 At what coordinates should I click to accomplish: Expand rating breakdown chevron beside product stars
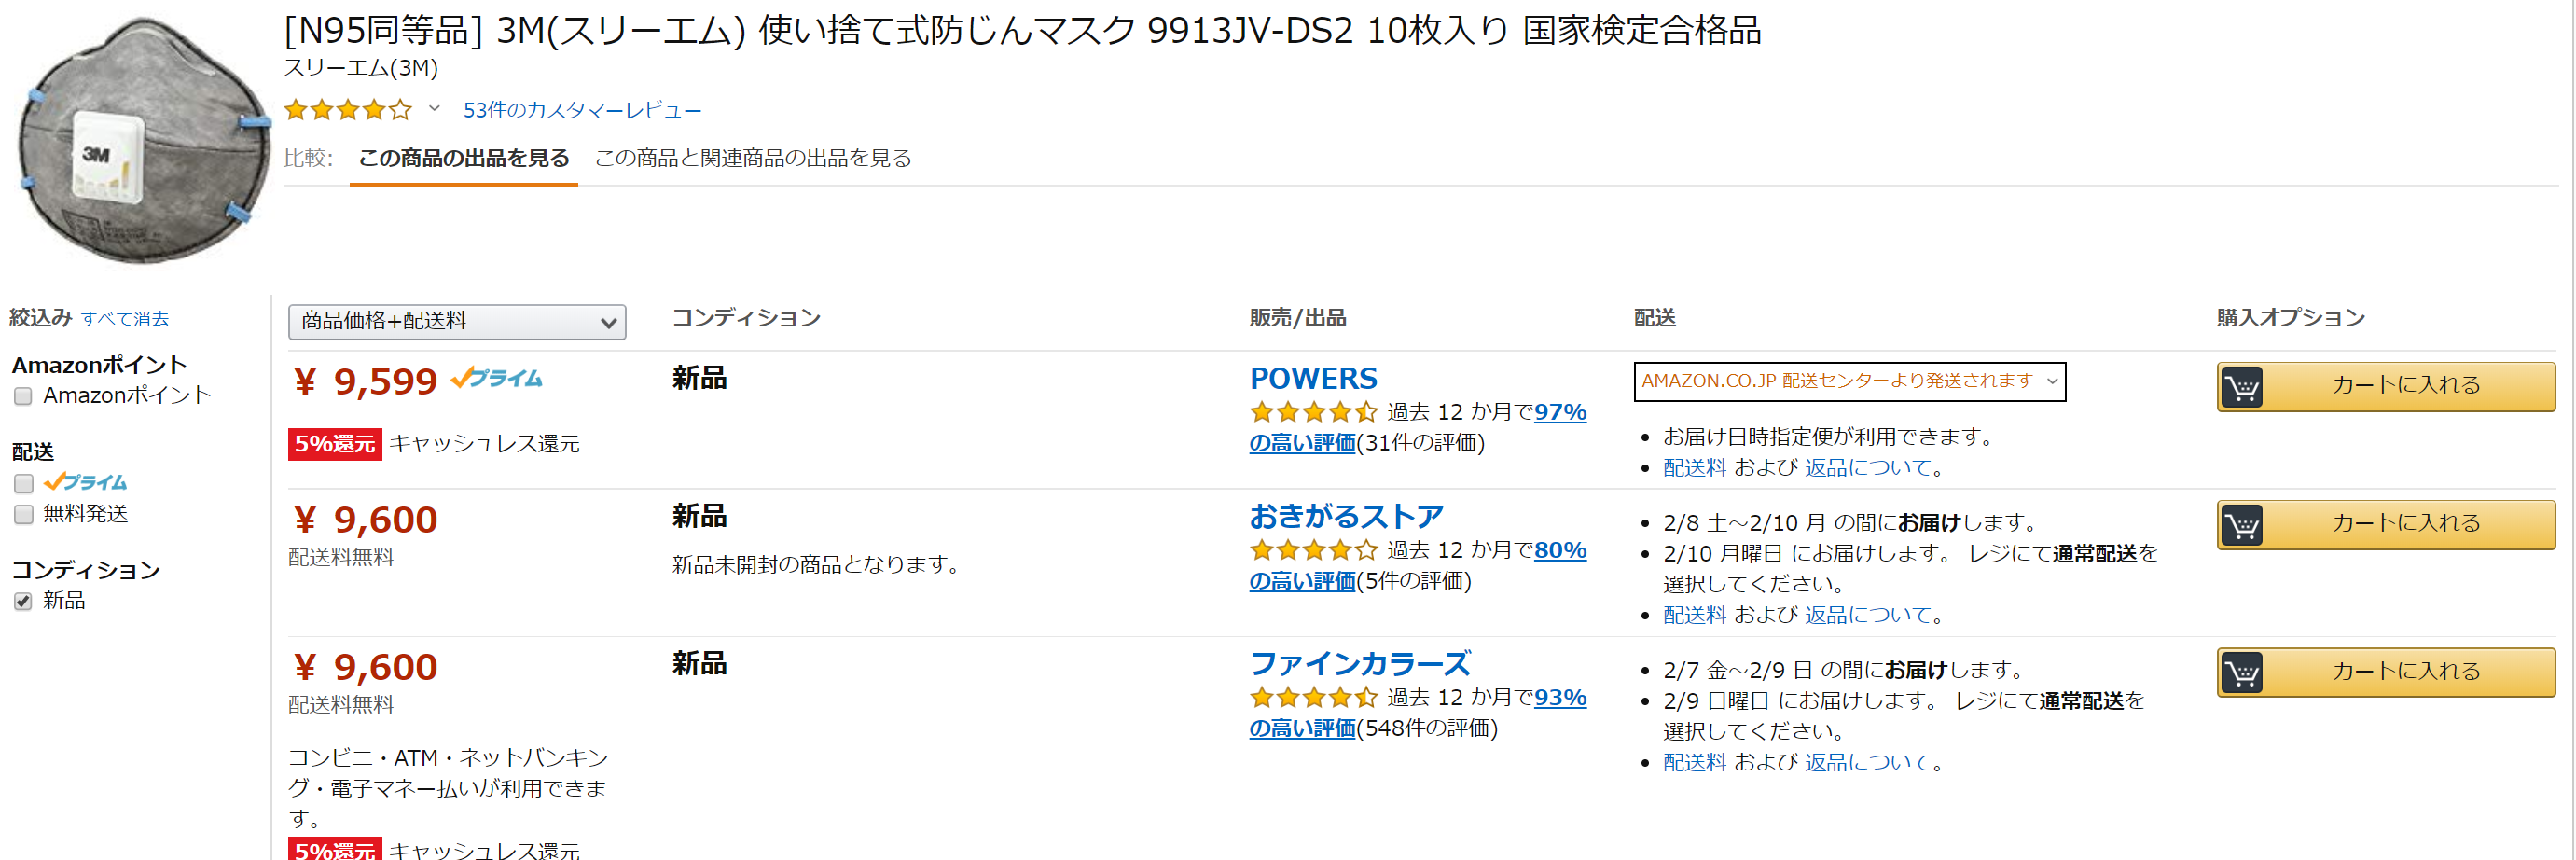(x=434, y=108)
